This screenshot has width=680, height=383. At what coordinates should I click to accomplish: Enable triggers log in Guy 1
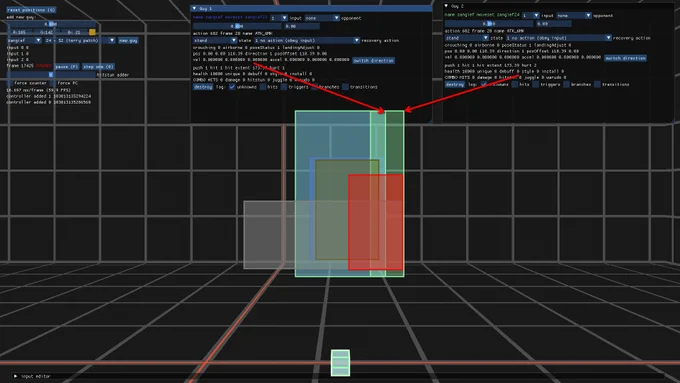click(x=284, y=87)
